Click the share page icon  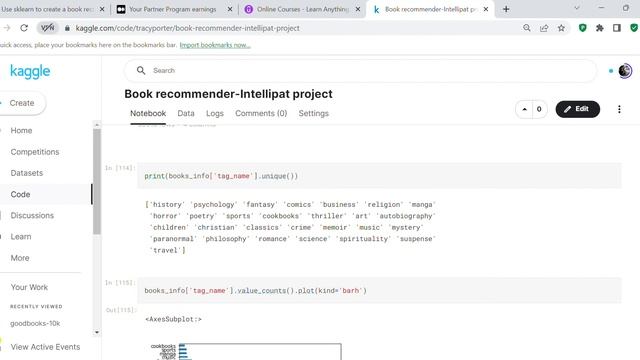(544, 28)
